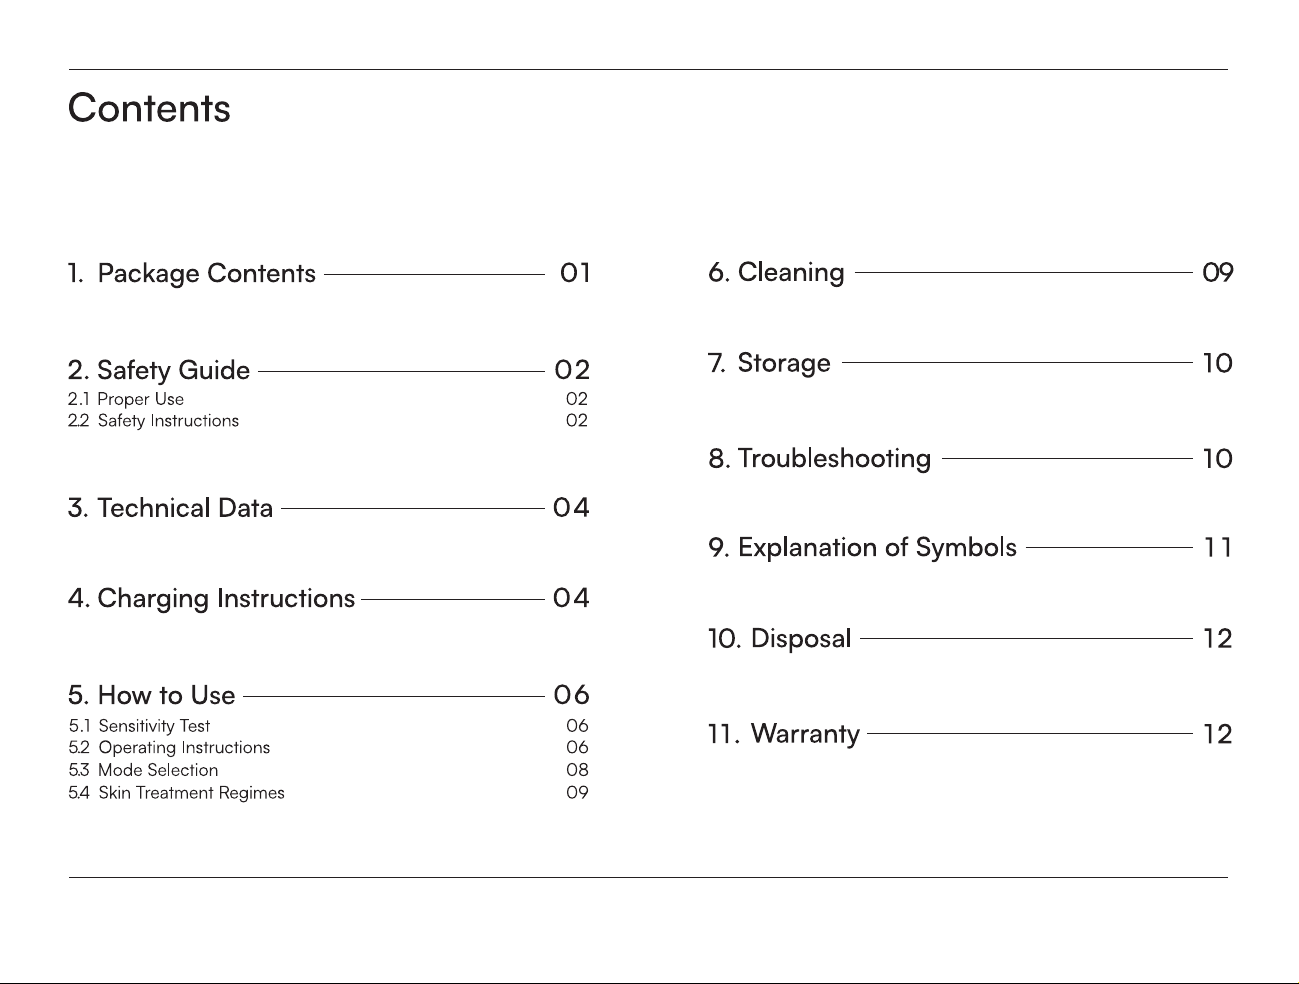Open 5.1 Sensitivity Test subsection
Screen dimensions: 1299x984
point(139,726)
